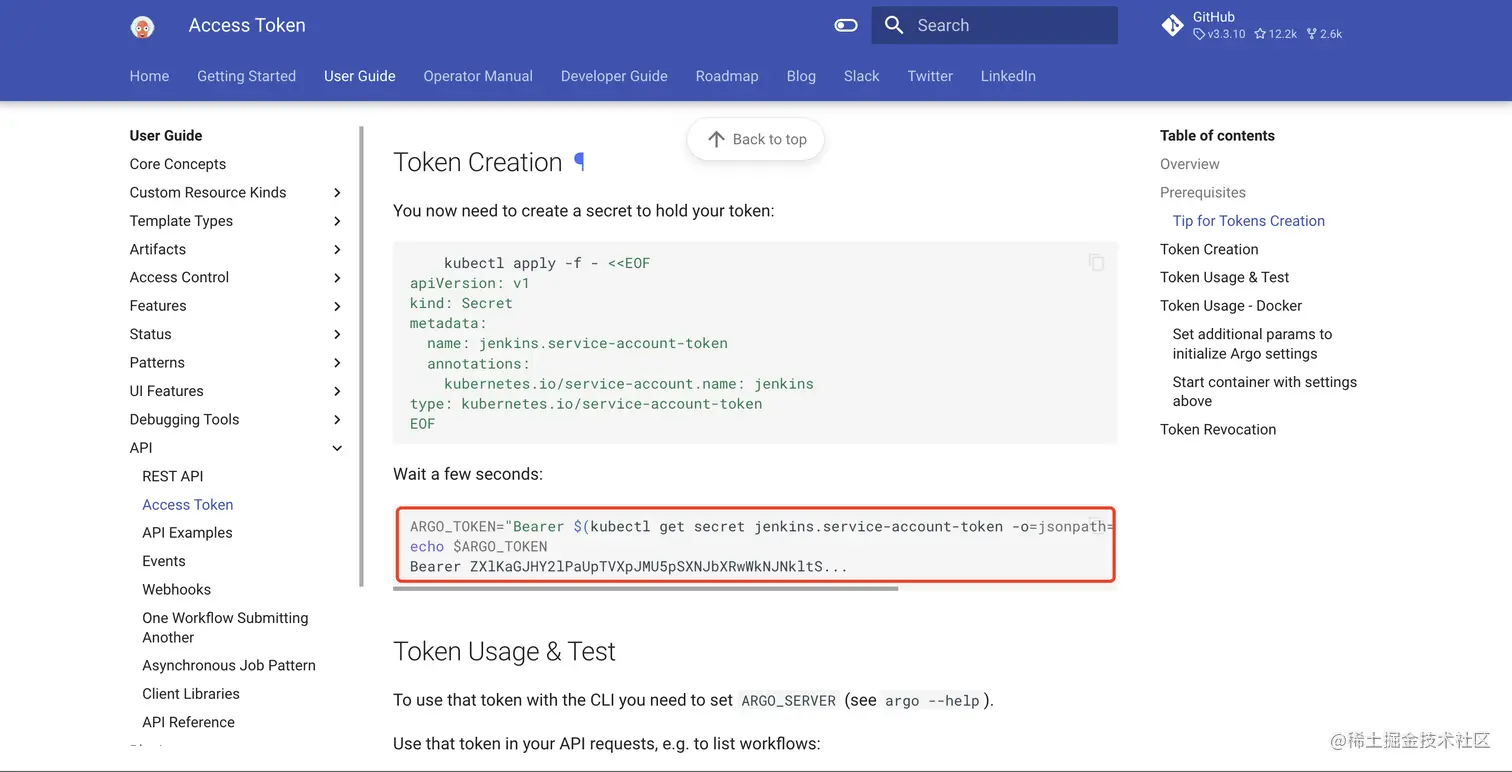Expand the Status section chevron
The height and width of the screenshot is (772, 1512).
click(337, 335)
